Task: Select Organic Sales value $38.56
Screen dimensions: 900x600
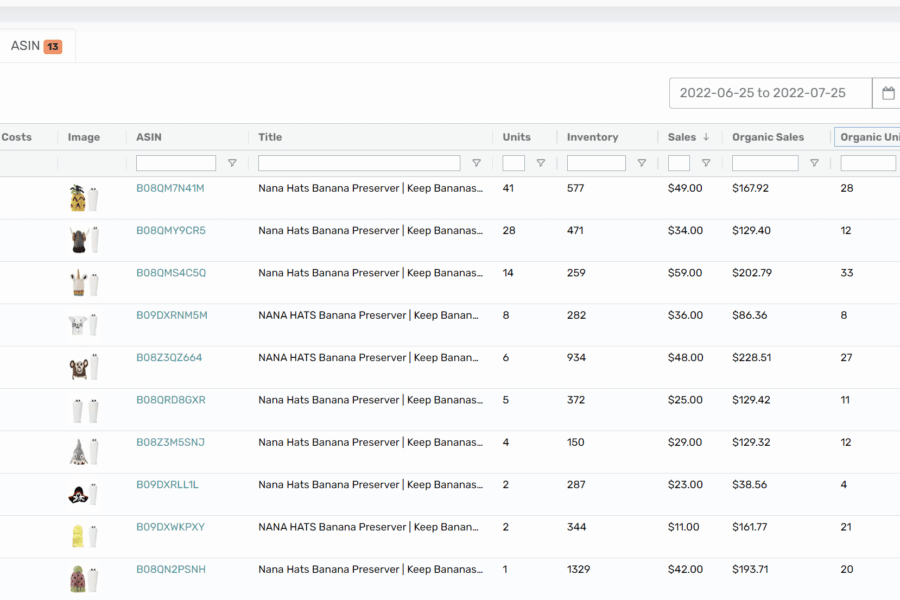Action: (x=750, y=485)
